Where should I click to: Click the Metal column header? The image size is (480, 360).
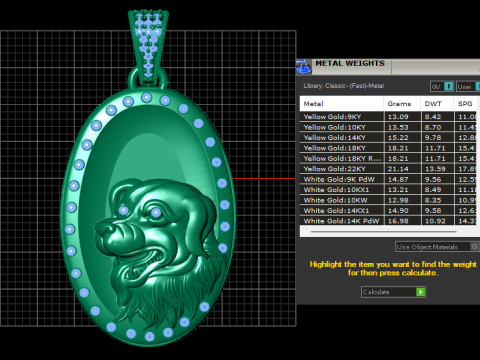[341, 104]
